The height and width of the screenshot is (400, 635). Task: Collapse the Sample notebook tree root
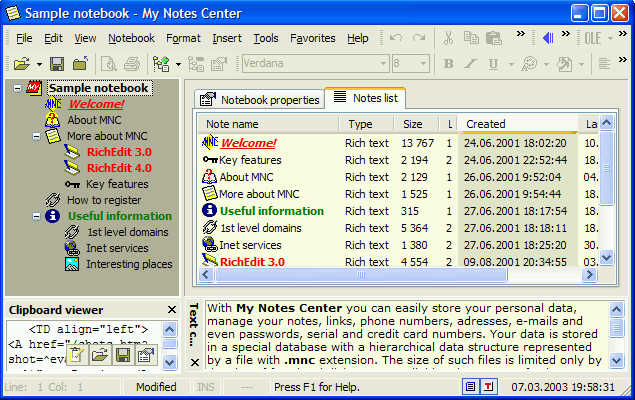pos(17,88)
